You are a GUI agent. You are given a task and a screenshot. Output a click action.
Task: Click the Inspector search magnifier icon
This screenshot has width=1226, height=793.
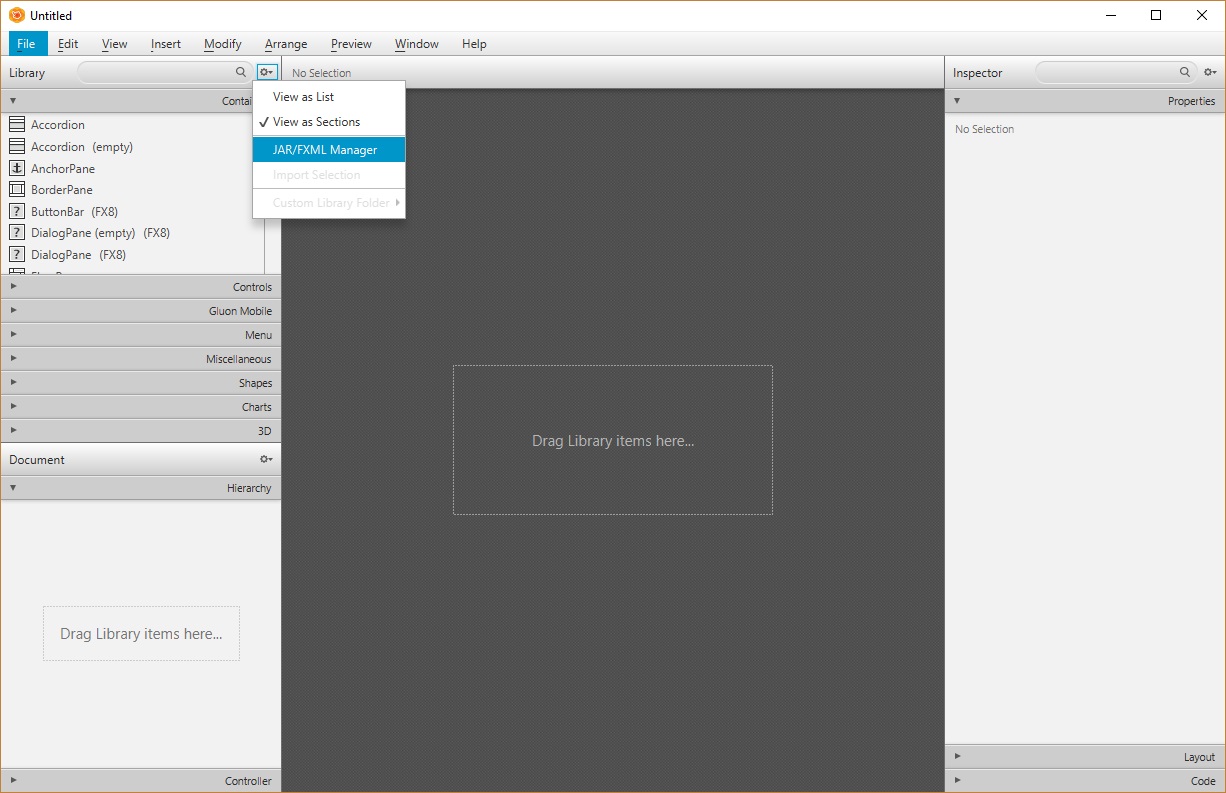click(1185, 72)
